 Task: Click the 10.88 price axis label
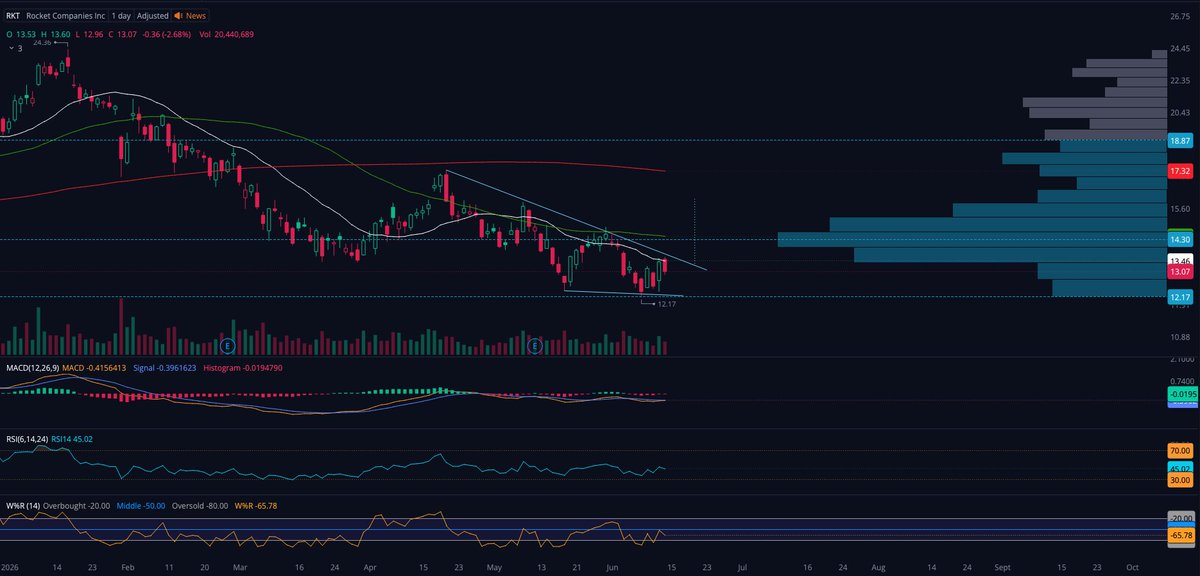(x=1179, y=337)
